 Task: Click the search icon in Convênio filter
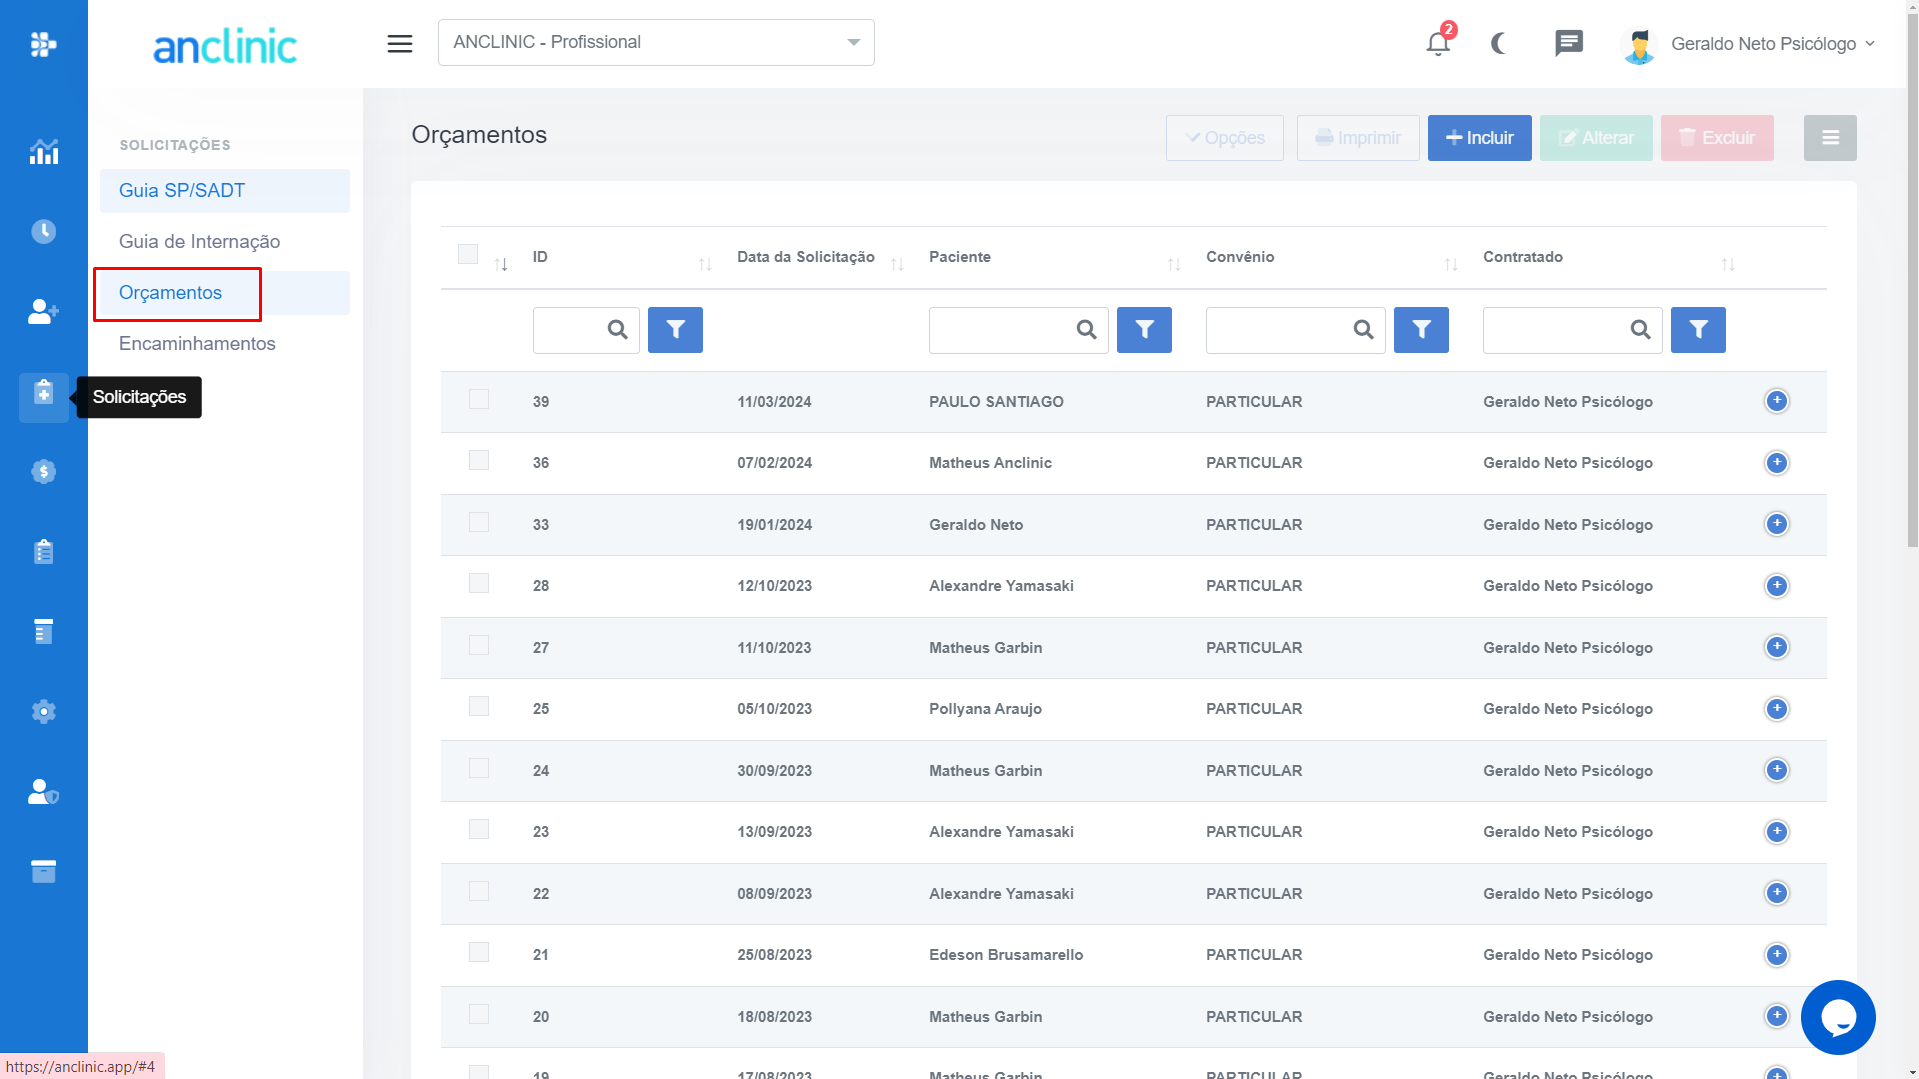[1364, 330]
